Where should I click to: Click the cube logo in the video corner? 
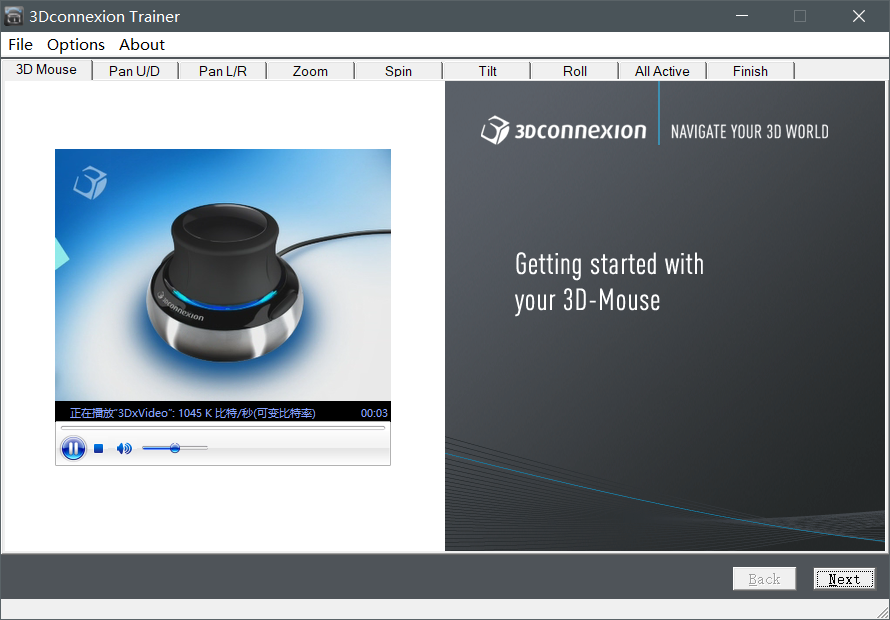(90, 182)
